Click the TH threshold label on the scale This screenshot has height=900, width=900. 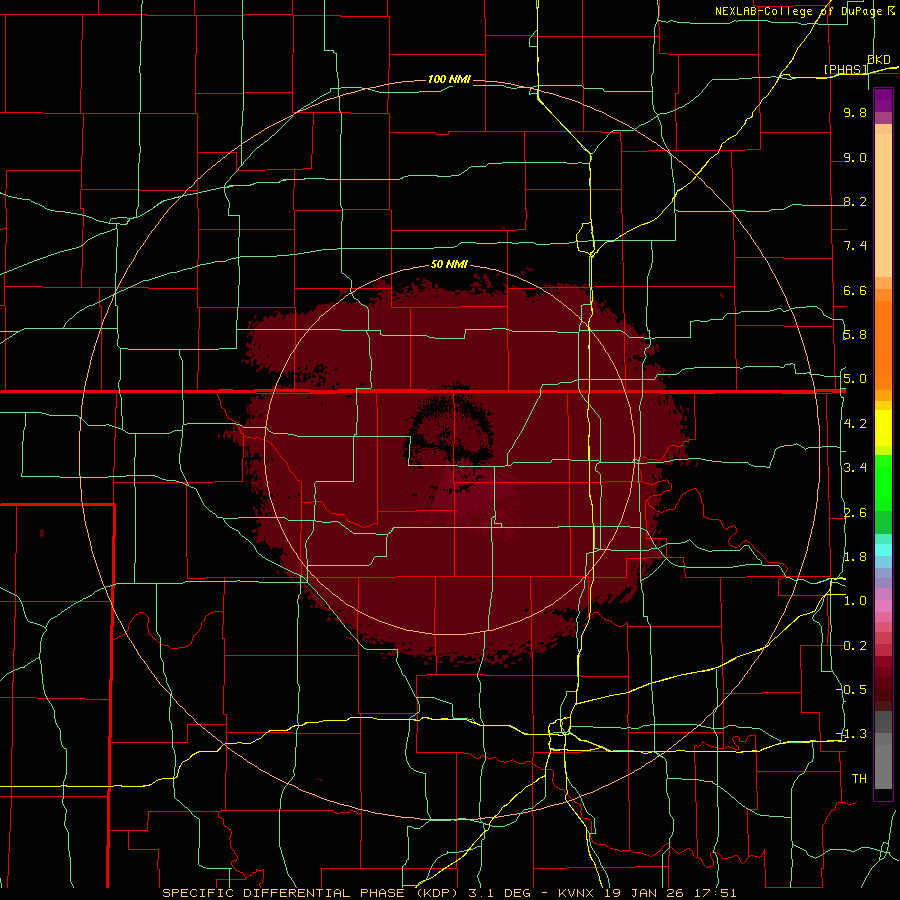point(859,779)
